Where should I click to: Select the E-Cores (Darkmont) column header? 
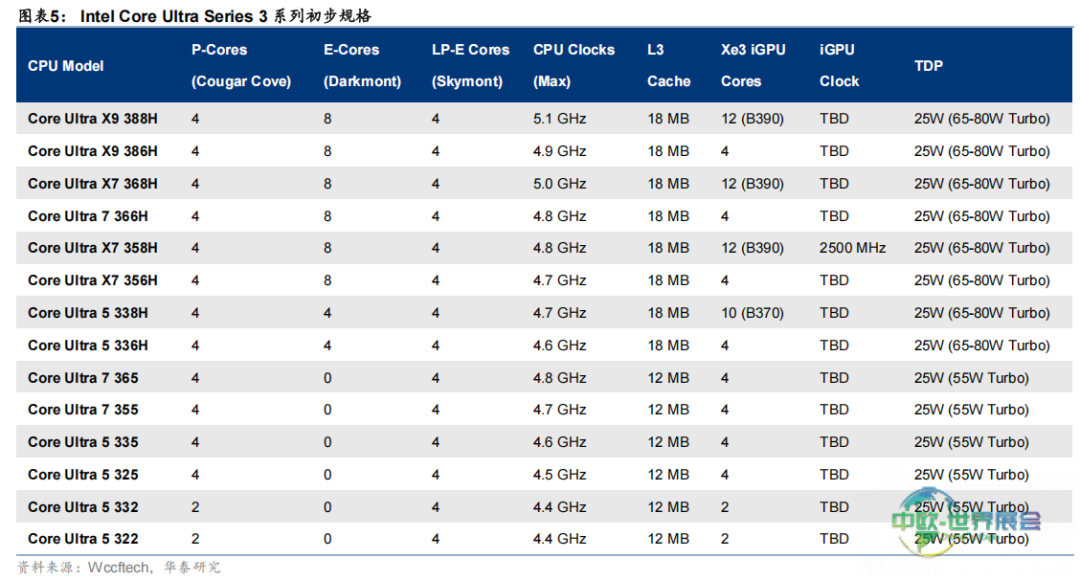click(x=362, y=66)
